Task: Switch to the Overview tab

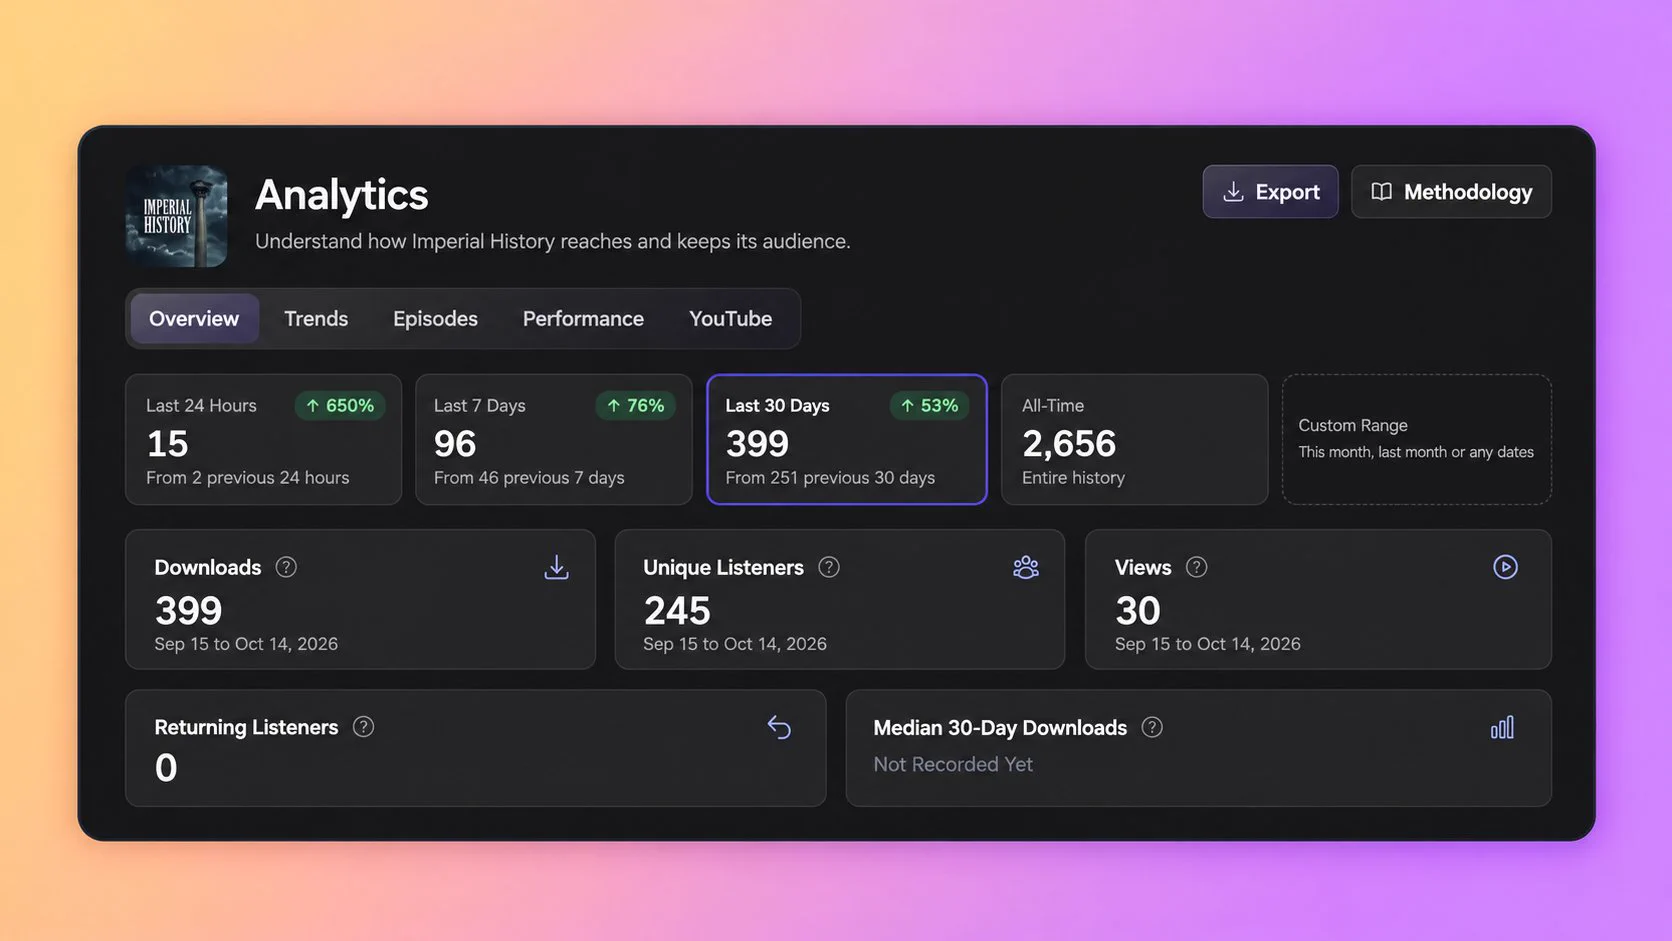Action: pos(194,319)
